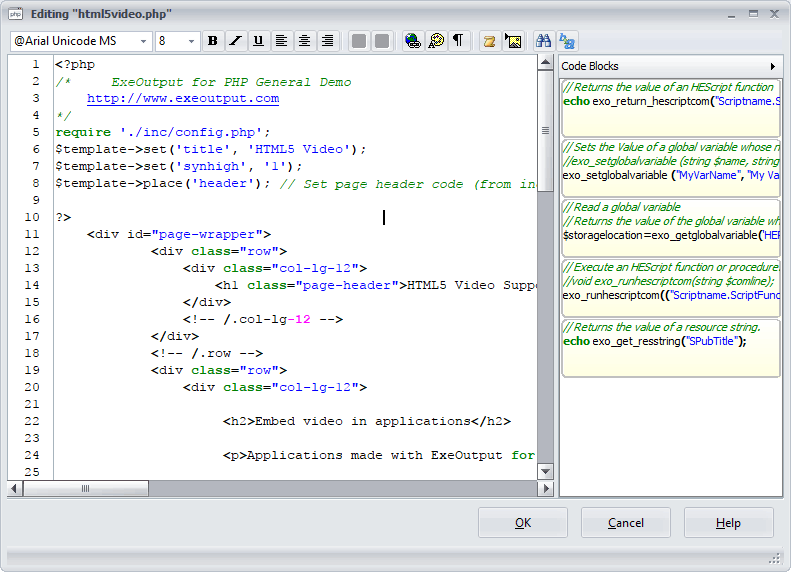Click the Cancel button

626,523
